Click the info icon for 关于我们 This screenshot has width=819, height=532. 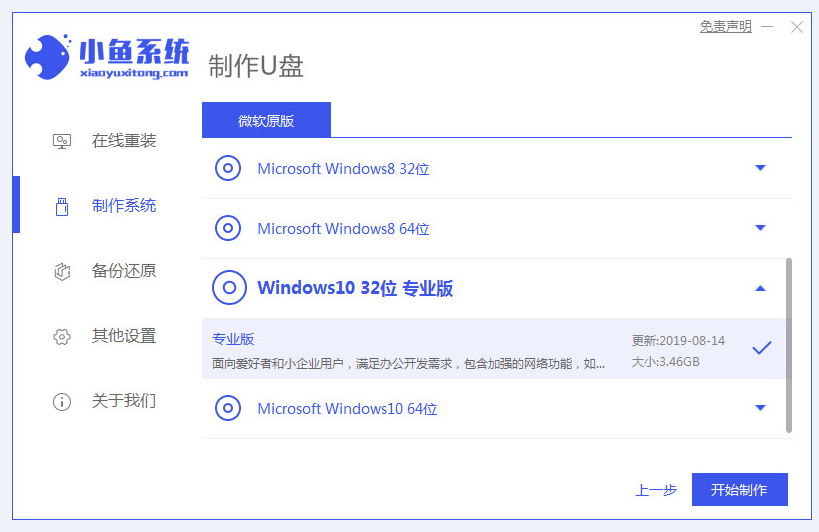(62, 401)
